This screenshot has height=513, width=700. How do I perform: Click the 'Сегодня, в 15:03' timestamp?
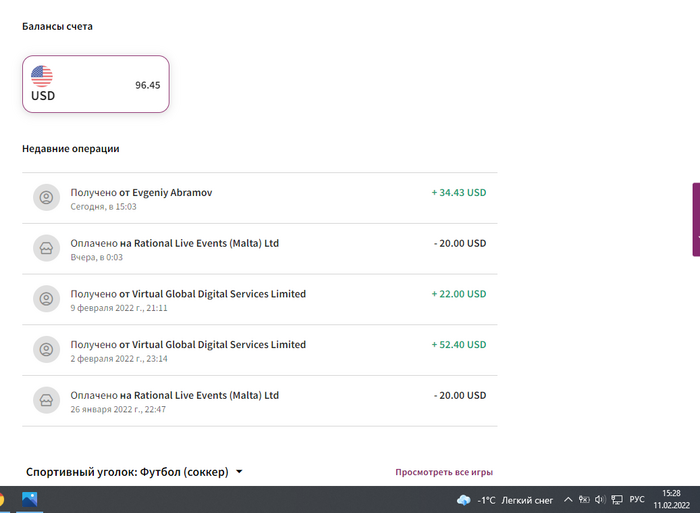click(x=104, y=207)
